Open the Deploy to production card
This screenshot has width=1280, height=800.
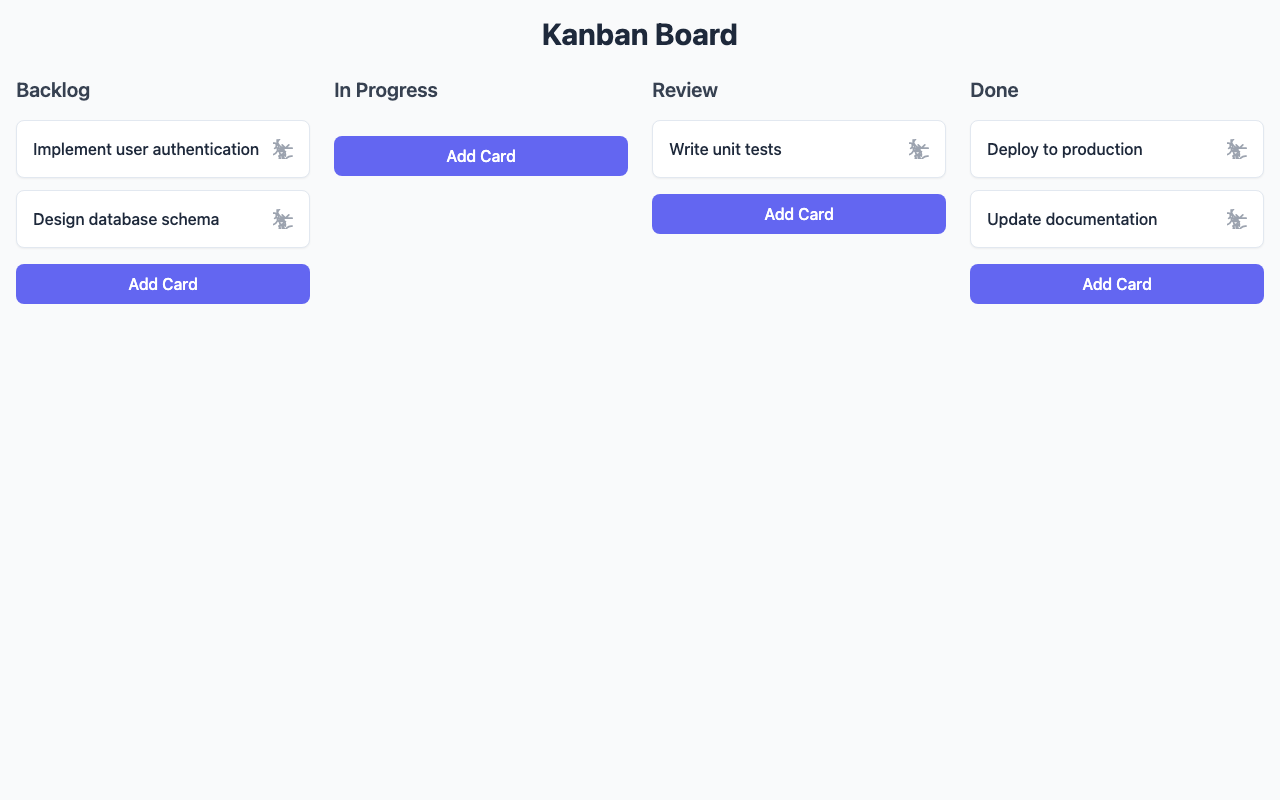point(1064,149)
